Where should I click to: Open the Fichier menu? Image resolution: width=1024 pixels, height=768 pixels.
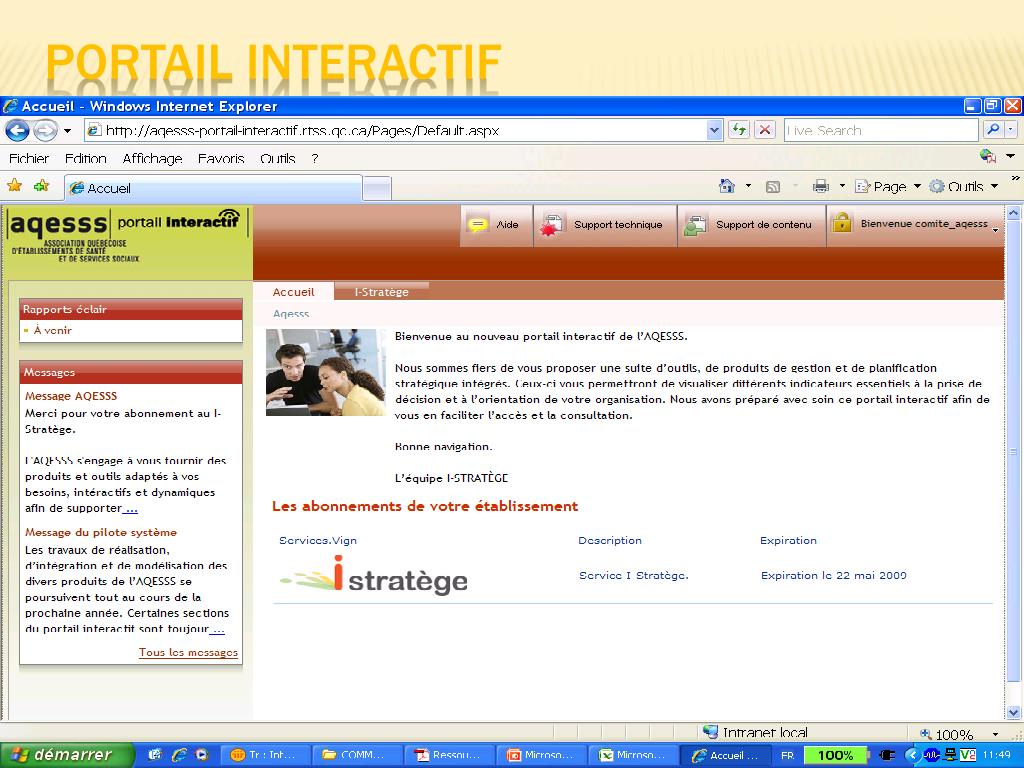coord(29,159)
